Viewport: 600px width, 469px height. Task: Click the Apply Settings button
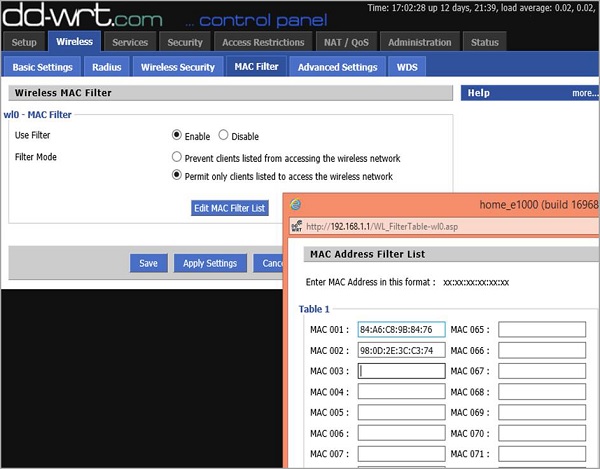pyautogui.click(x=209, y=263)
